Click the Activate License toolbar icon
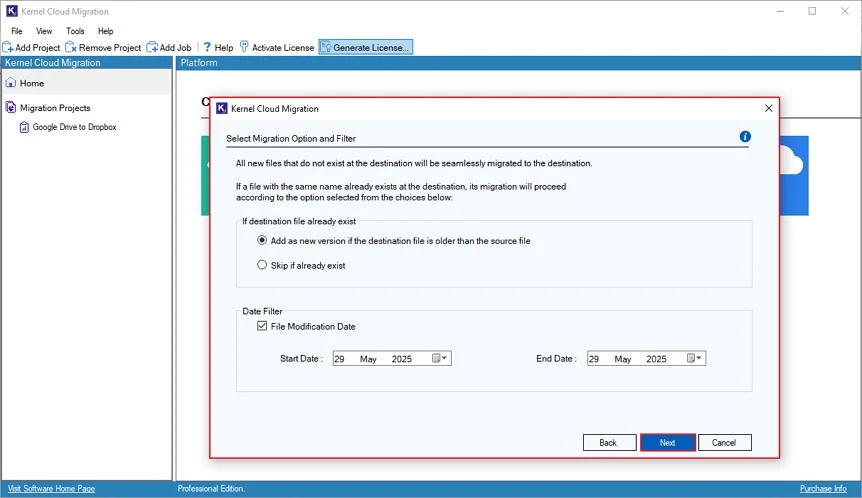The width and height of the screenshot is (862, 498). tap(244, 47)
